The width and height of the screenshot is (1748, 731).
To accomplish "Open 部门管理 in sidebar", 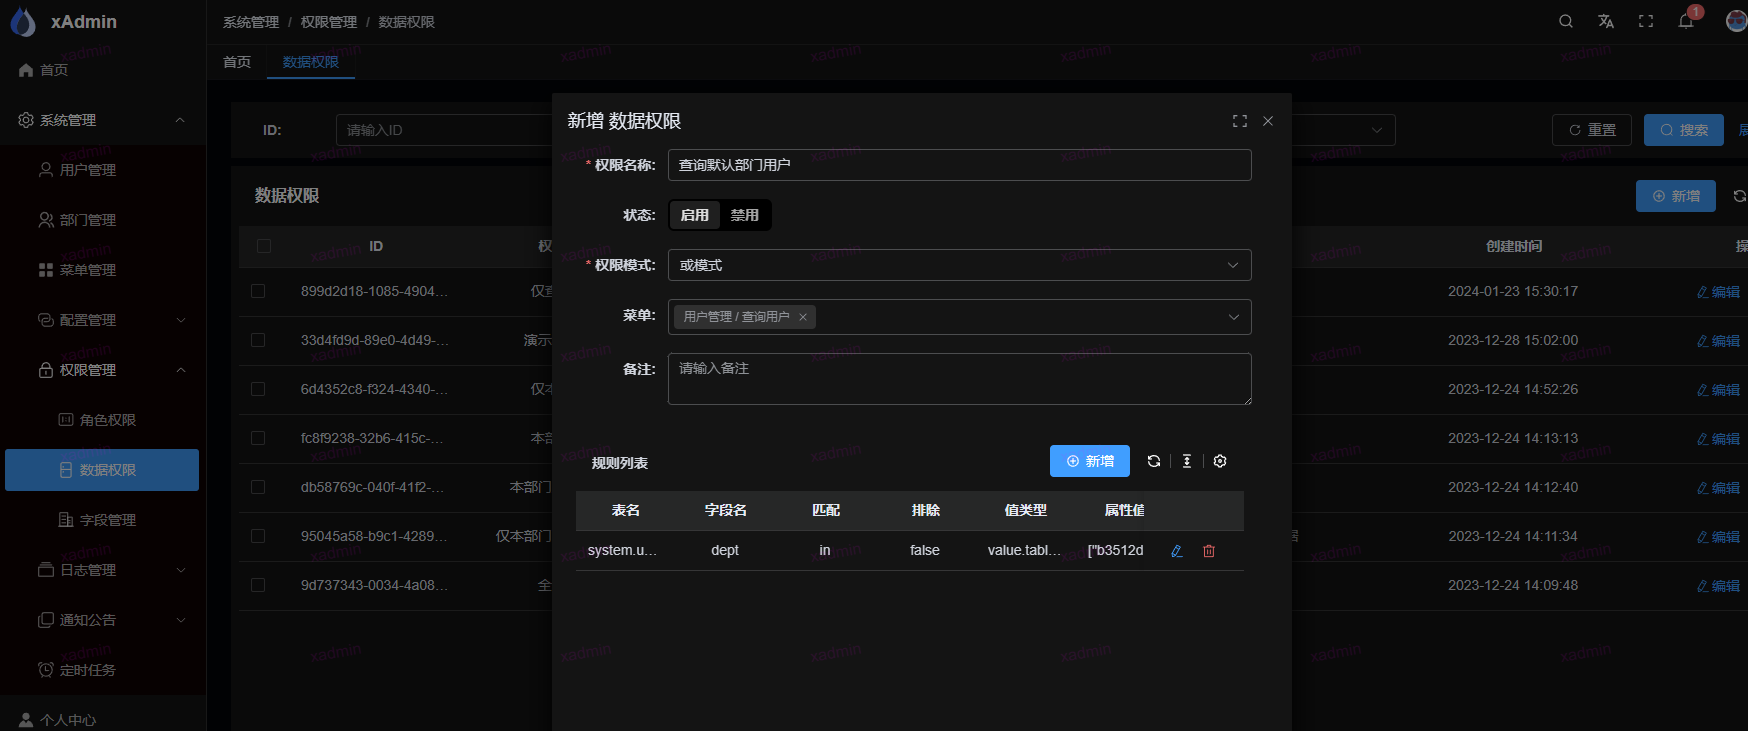I will coord(103,220).
